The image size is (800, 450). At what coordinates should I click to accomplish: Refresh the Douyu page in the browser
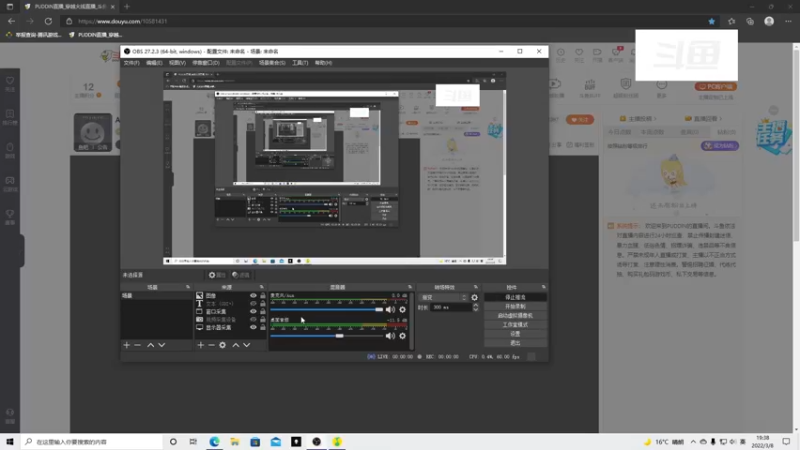[x=48, y=21]
